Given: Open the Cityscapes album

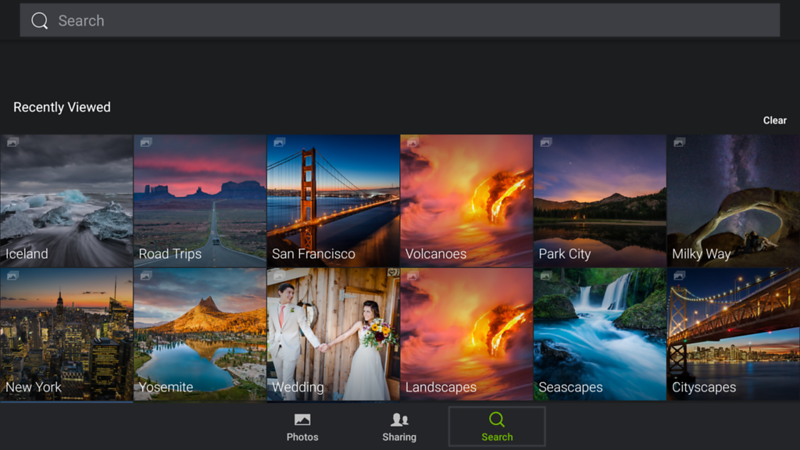Looking at the screenshot, I should [x=733, y=334].
